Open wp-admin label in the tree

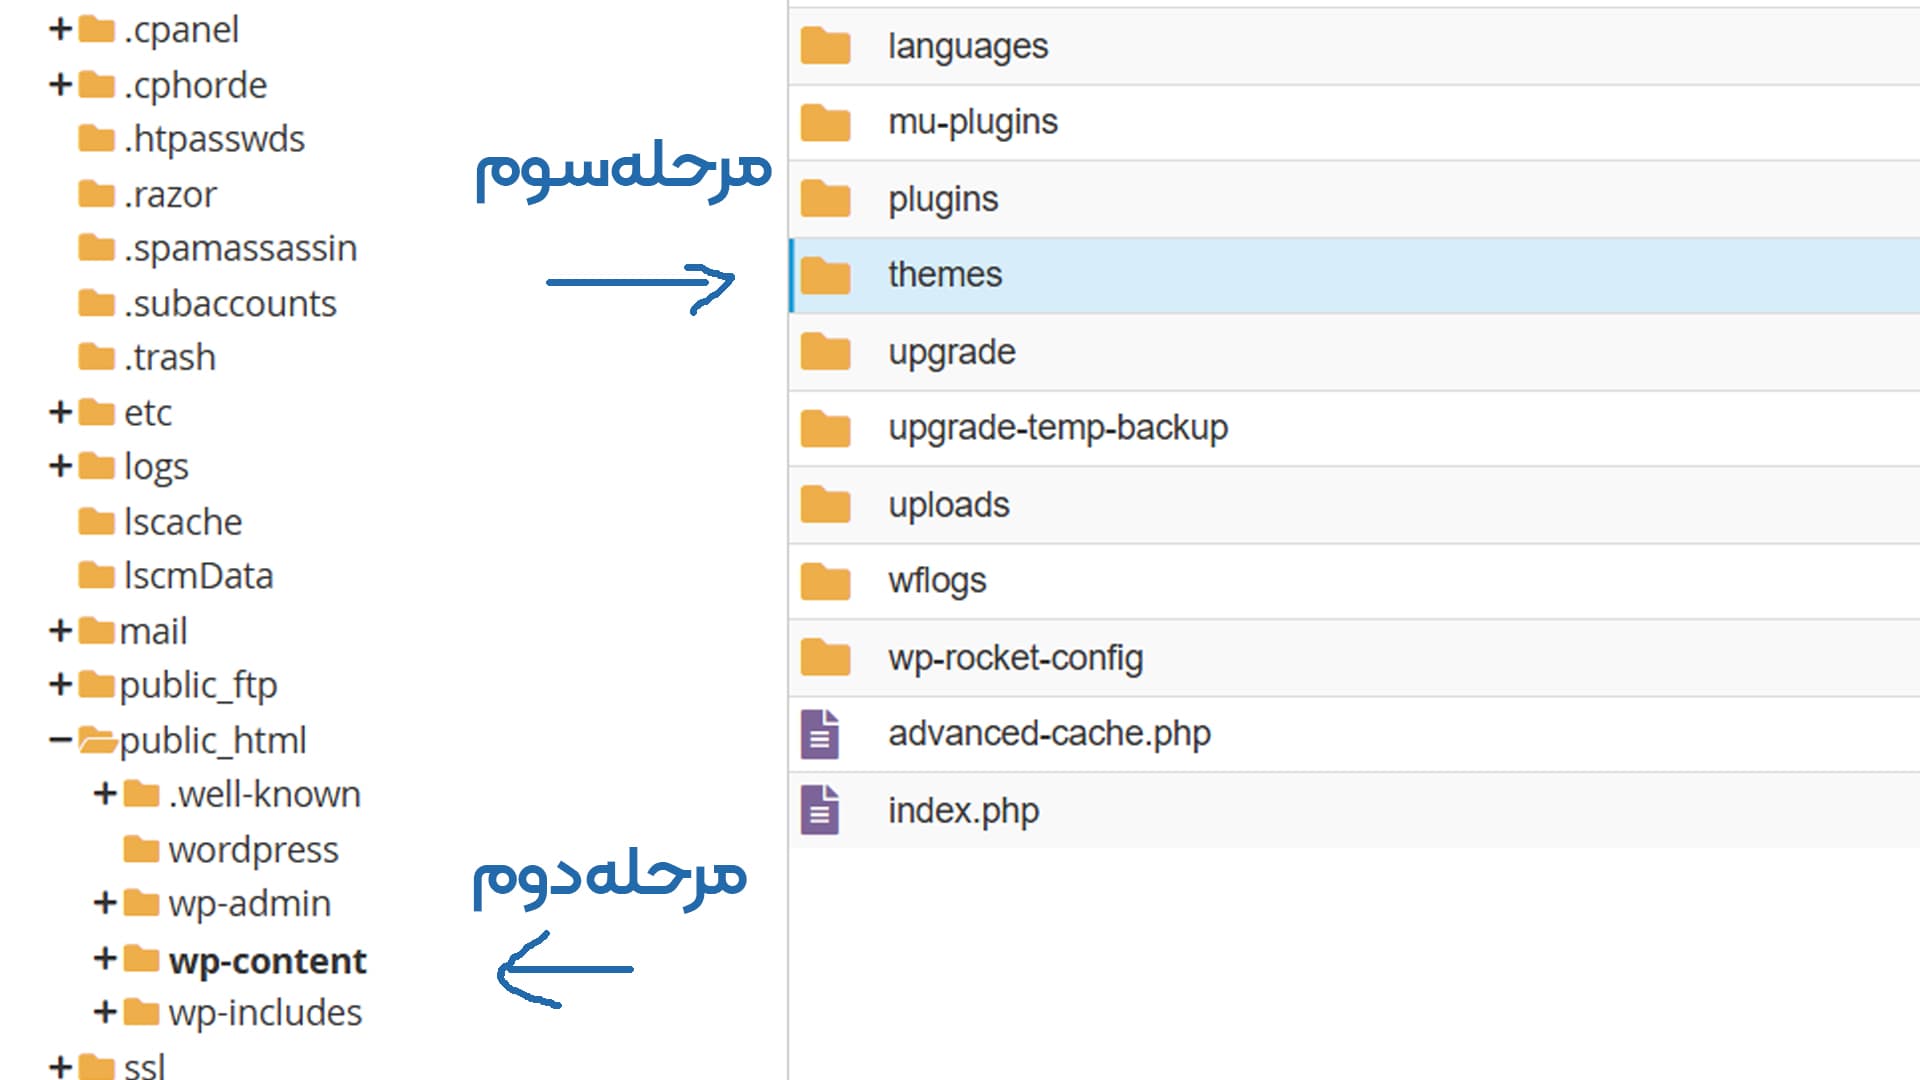pos(250,904)
